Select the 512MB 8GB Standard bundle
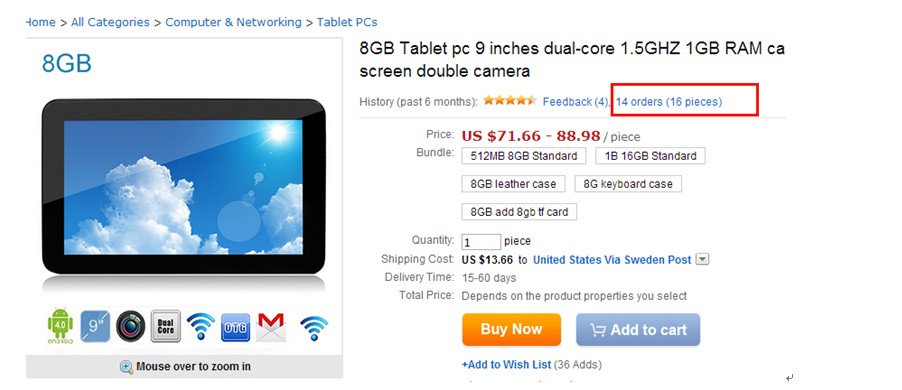 (523, 156)
